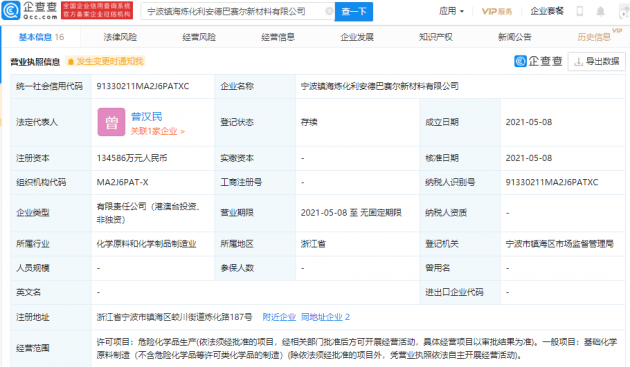Open the 知识产权 tab

[x=436, y=37]
